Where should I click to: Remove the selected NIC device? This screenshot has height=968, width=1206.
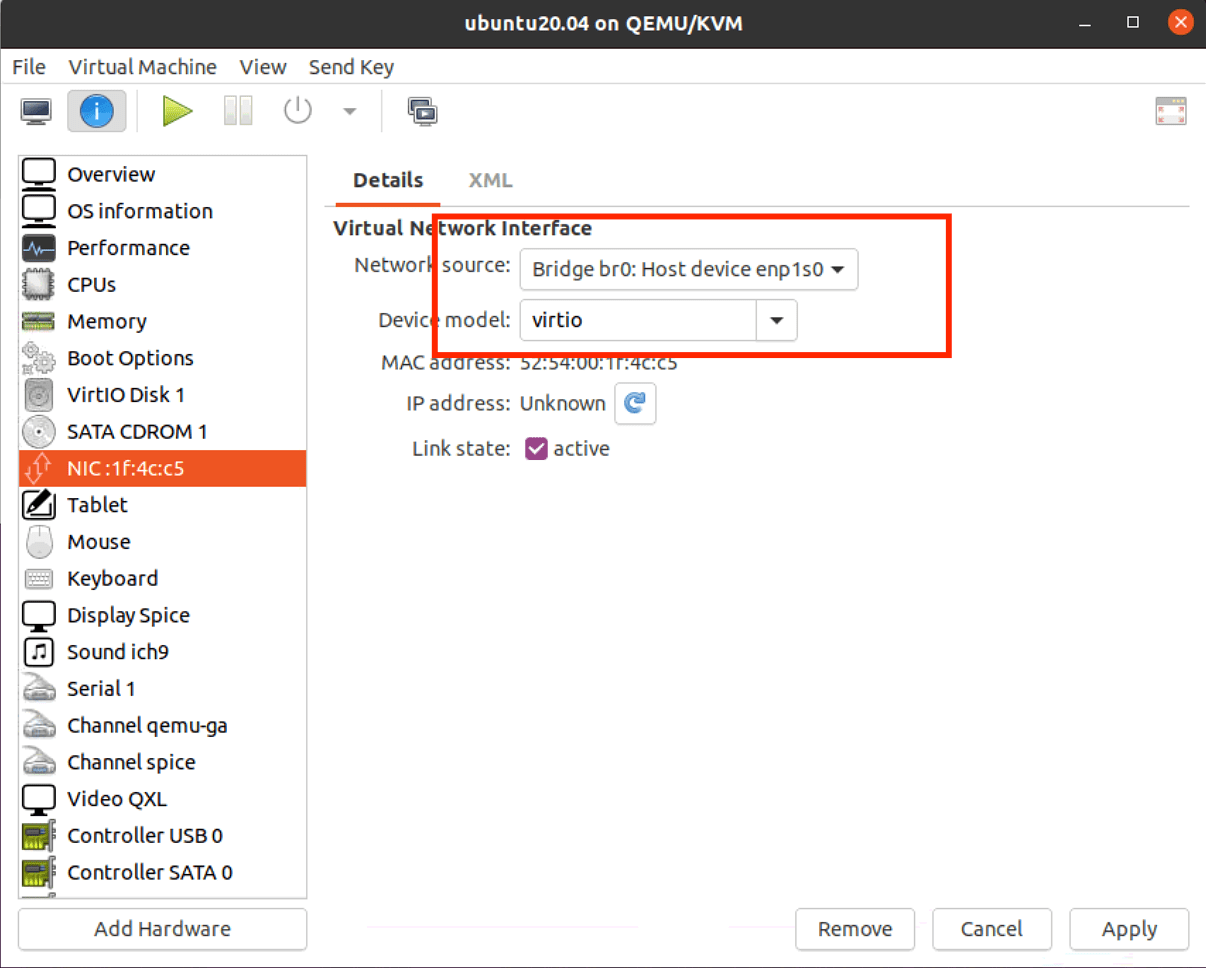(855, 929)
